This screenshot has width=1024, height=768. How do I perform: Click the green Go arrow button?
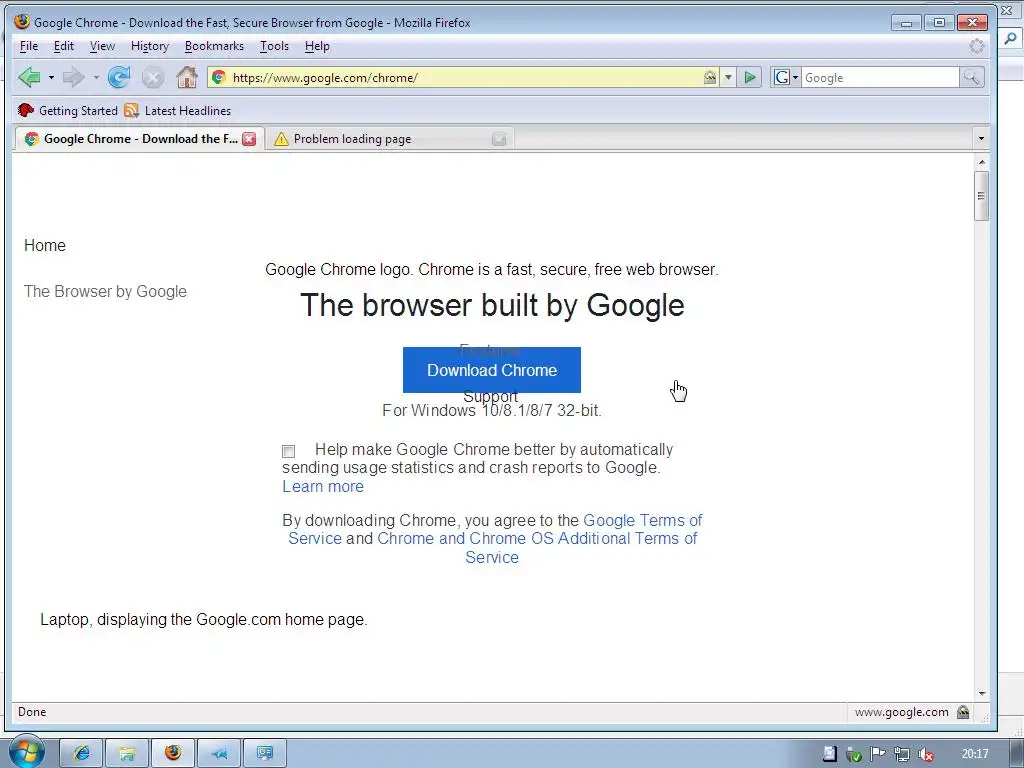click(750, 78)
